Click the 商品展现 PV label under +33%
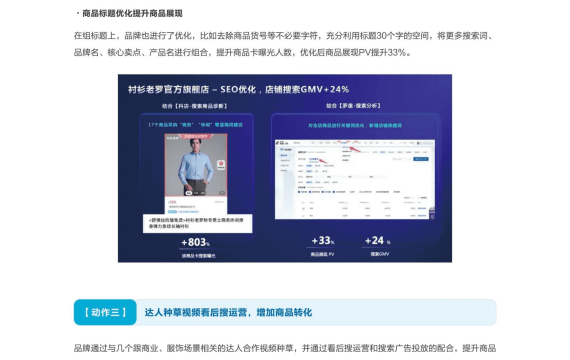Image resolution: width=570 pixels, height=360 pixels. click(322, 254)
